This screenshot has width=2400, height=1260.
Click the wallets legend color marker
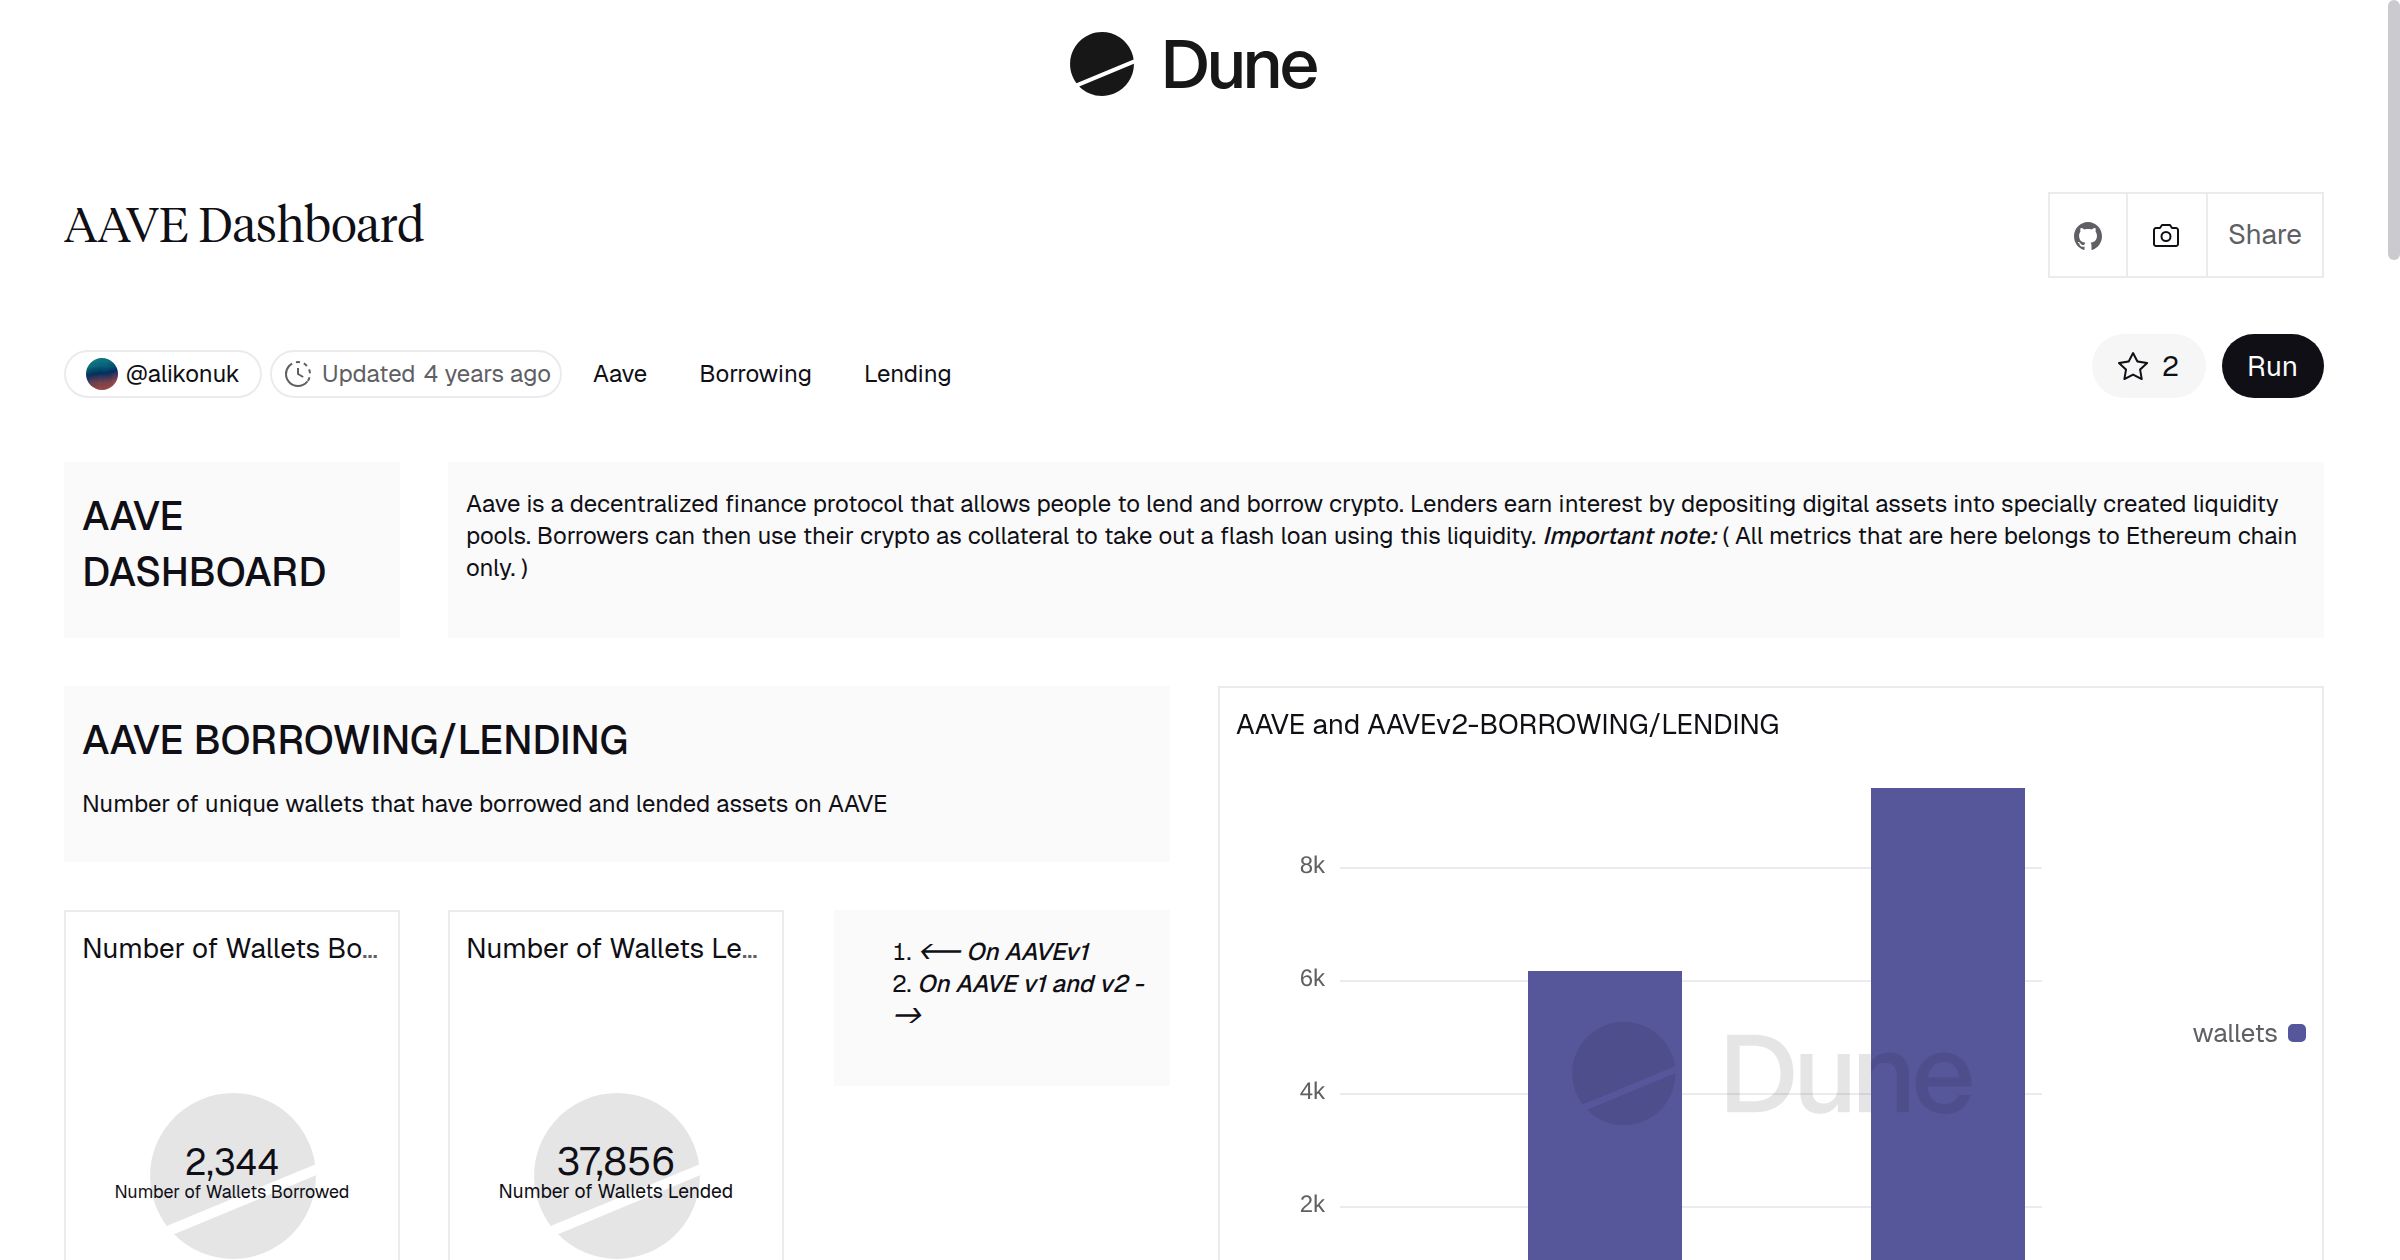[x=2296, y=1032]
